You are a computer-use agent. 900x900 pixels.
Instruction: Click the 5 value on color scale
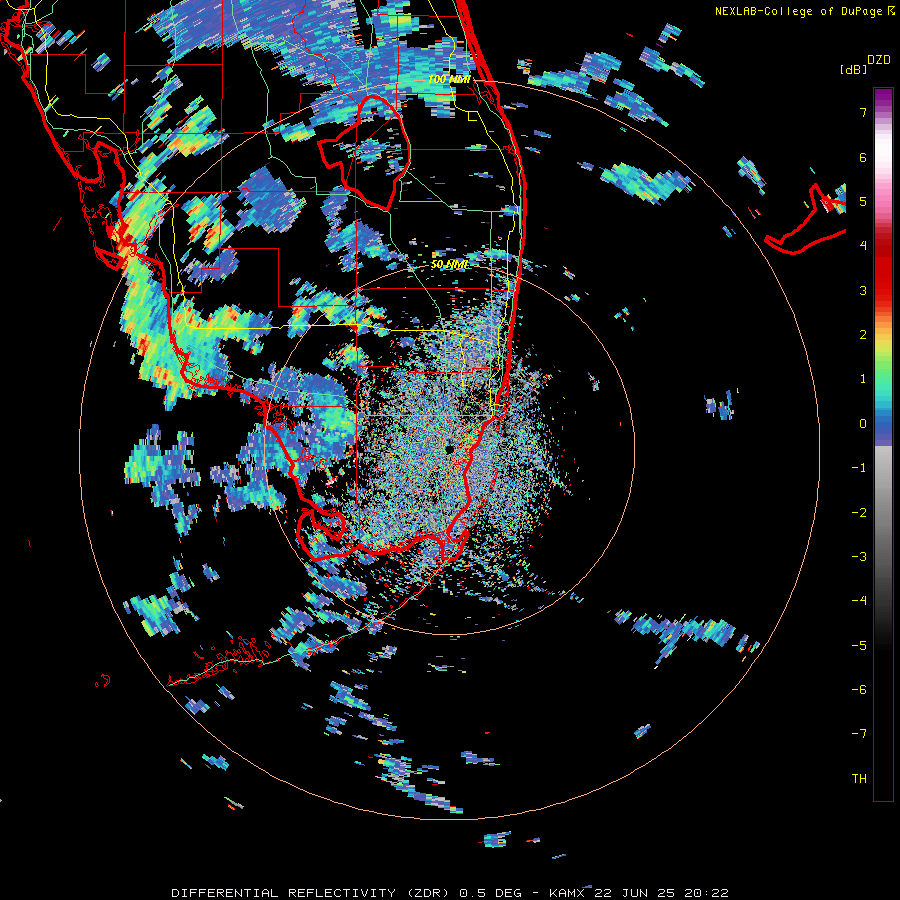(x=863, y=201)
